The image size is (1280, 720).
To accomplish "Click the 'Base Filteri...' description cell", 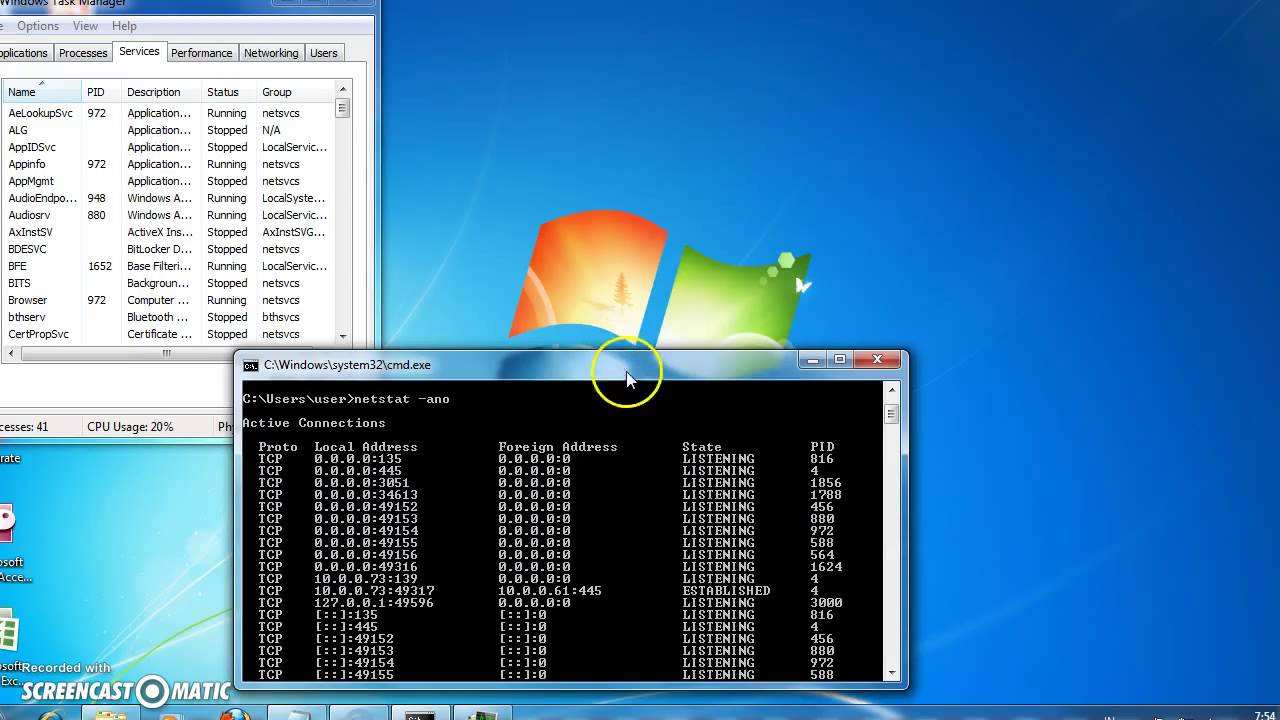I will coord(158,266).
